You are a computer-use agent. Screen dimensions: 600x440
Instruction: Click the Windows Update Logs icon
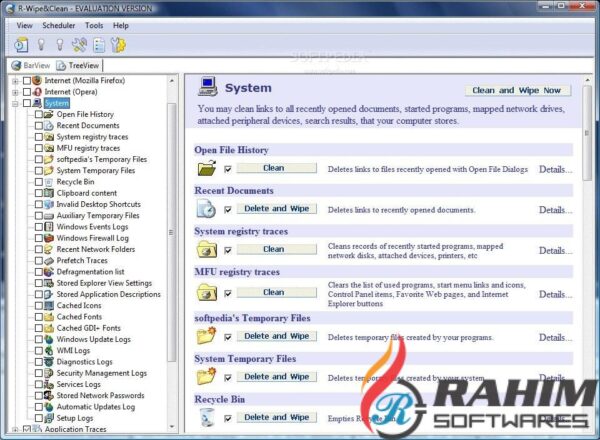[x=49, y=339]
